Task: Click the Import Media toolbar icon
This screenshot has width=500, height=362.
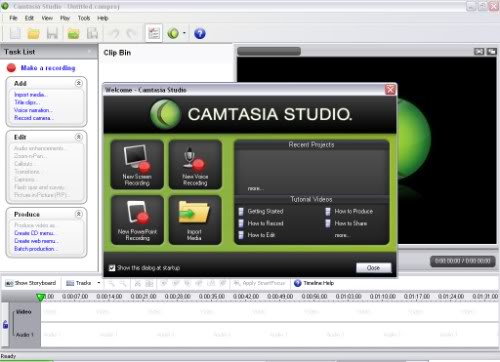Action: pyautogui.click(x=73, y=33)
